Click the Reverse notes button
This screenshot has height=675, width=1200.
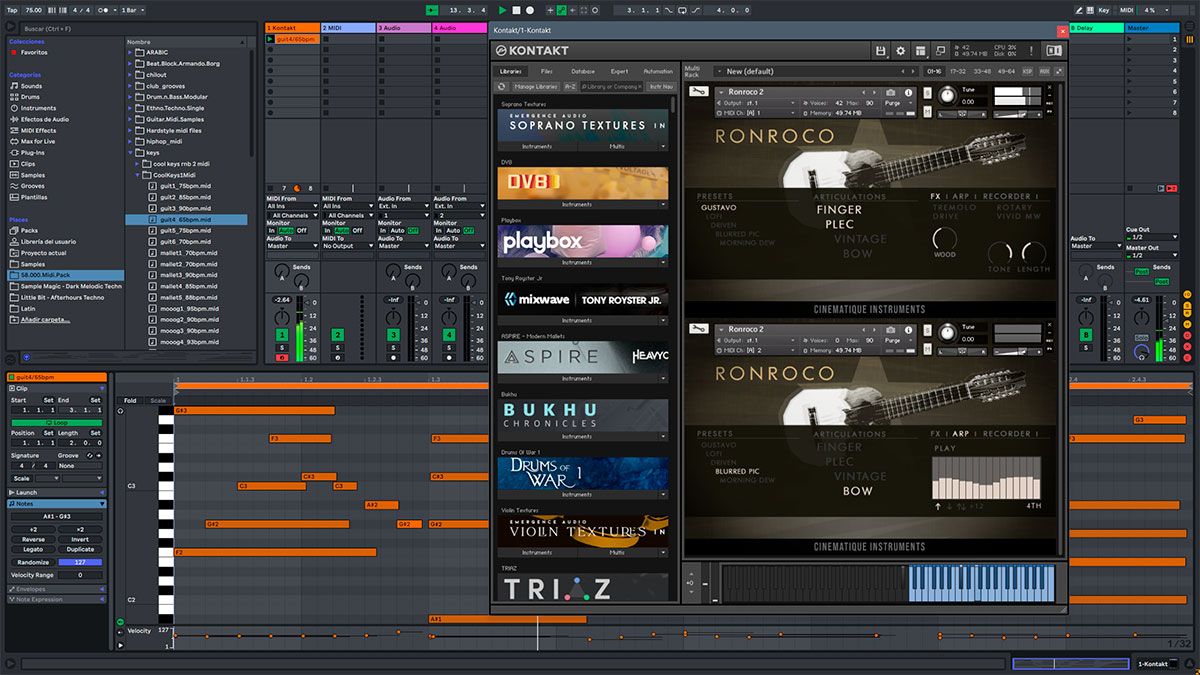pyautogui.click(x=33, y=539)
